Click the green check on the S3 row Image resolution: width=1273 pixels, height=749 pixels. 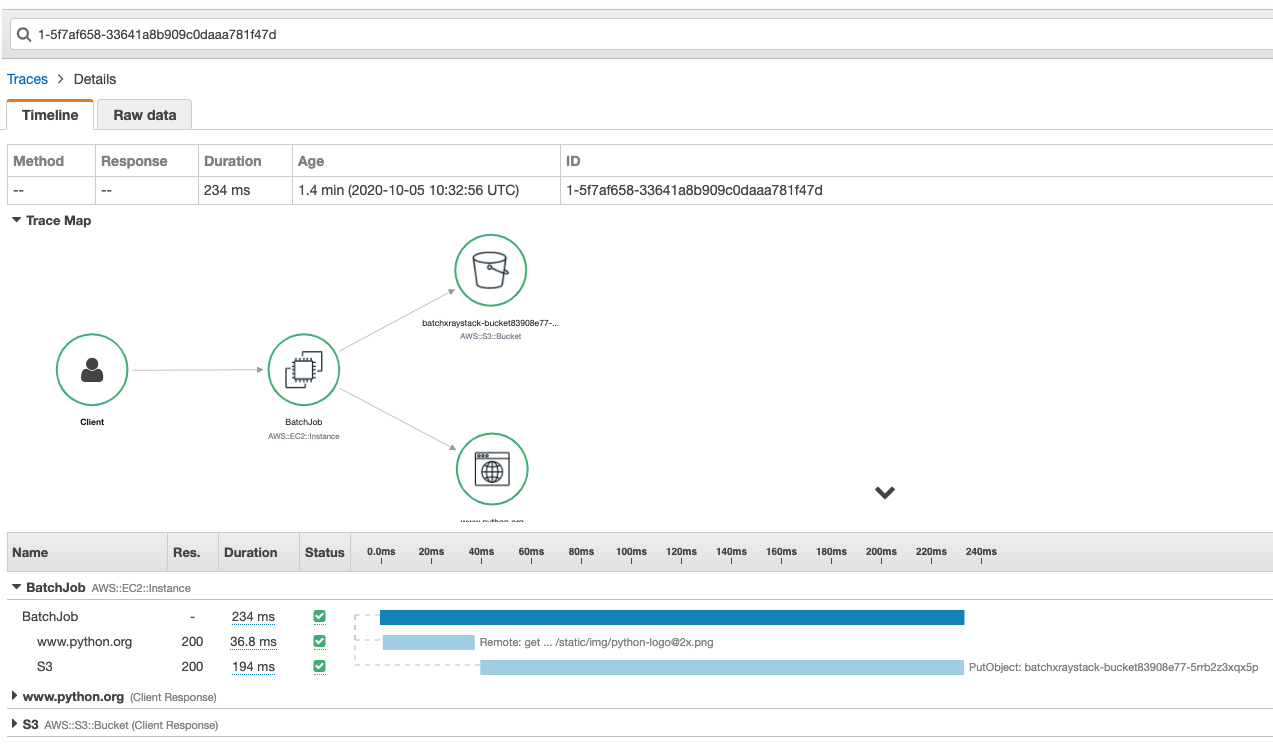[319, 666]
